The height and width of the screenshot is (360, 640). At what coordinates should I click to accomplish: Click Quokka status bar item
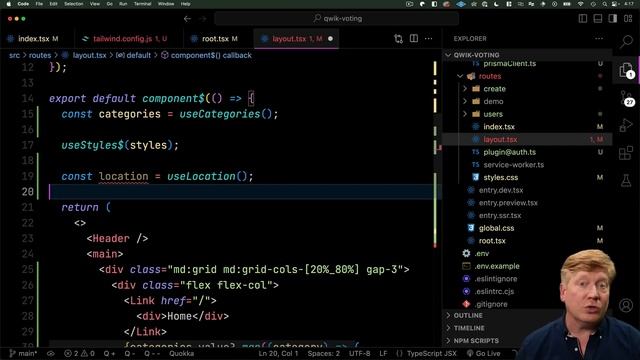pyautogui.click(x=182, y=353)
